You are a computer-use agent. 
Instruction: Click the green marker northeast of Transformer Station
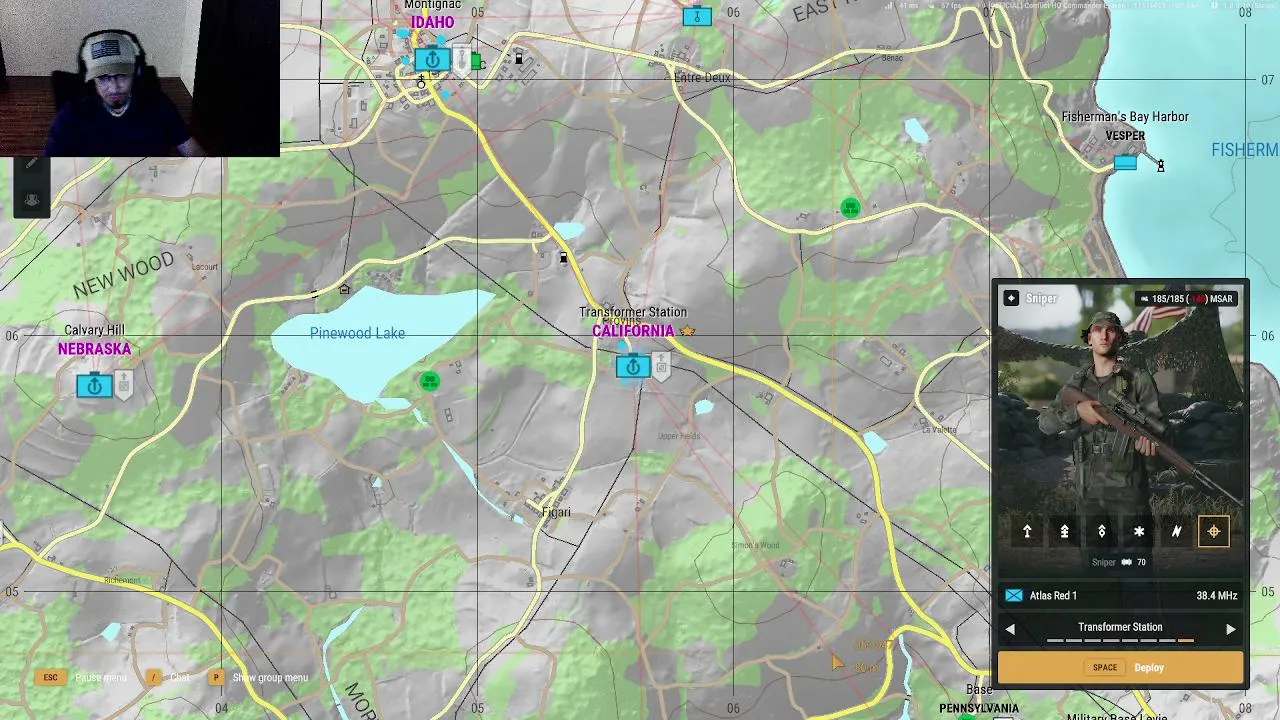click(850, 208)
